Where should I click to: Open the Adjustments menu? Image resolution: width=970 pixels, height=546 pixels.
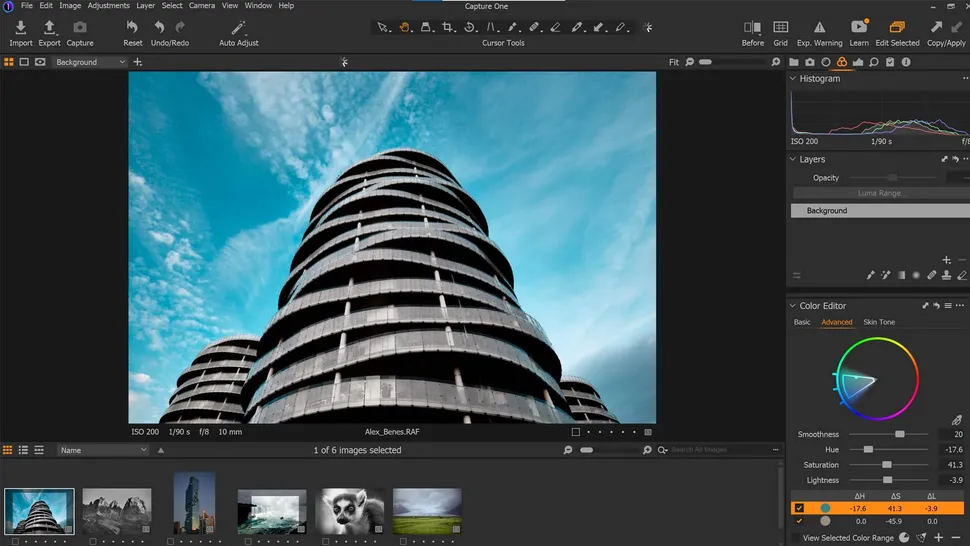(x=108, y=6)
